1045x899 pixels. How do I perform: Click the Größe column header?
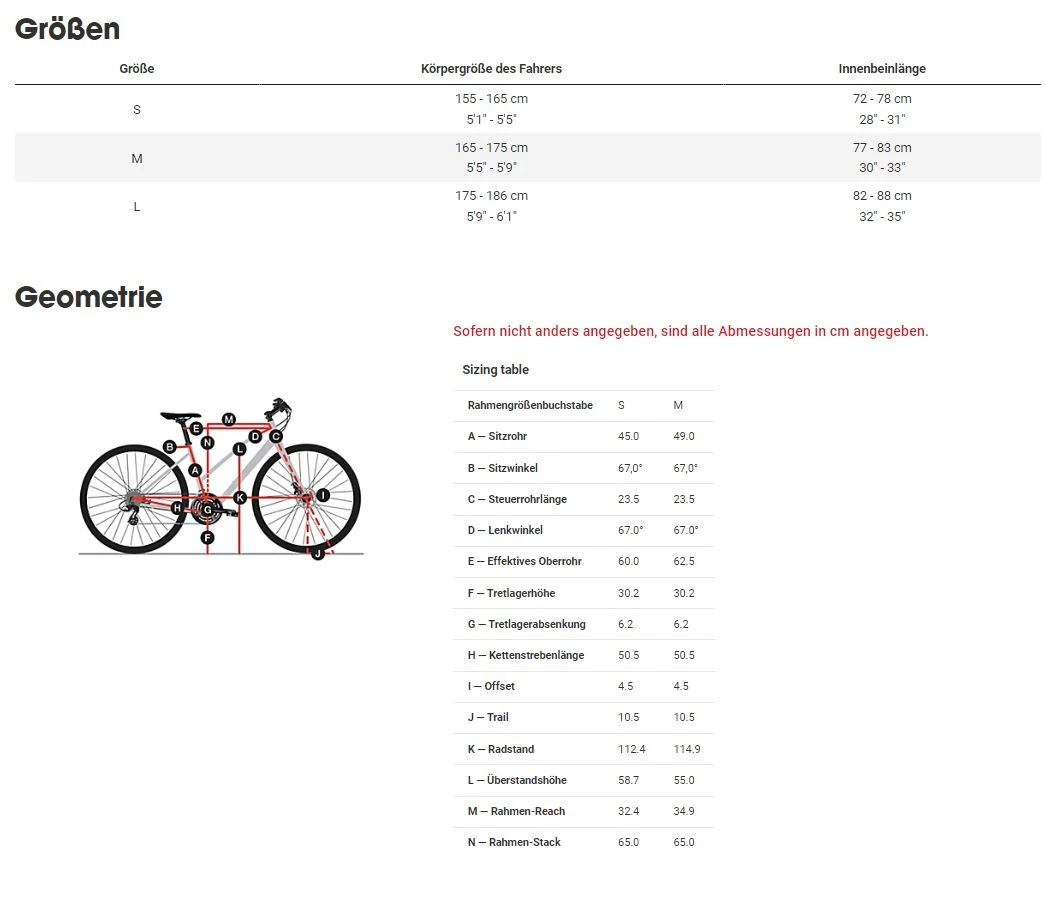click(137, 69)
